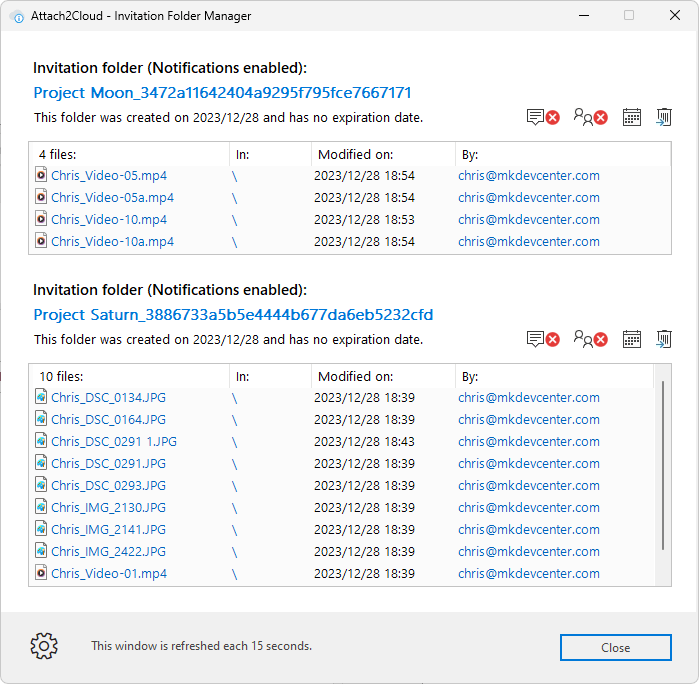Open the Project Moon folder link
This screenshot has height=684, width=699.
pos(222,93)
